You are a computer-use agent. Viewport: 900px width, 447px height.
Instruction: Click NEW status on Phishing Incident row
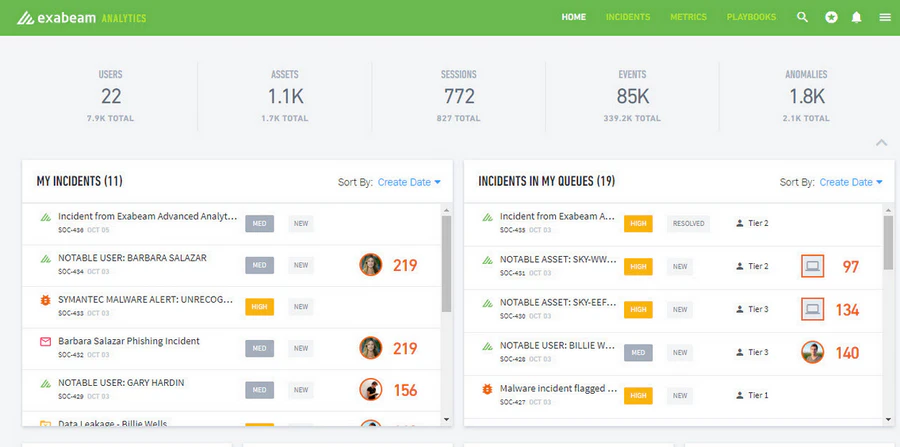301,348
